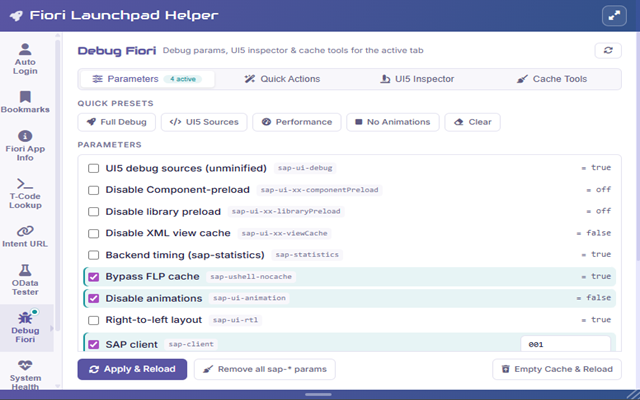The height and width of the screenshot is (400, 640).
Task: Click the SAP client value field showing 001
Action: coord(565,344)
